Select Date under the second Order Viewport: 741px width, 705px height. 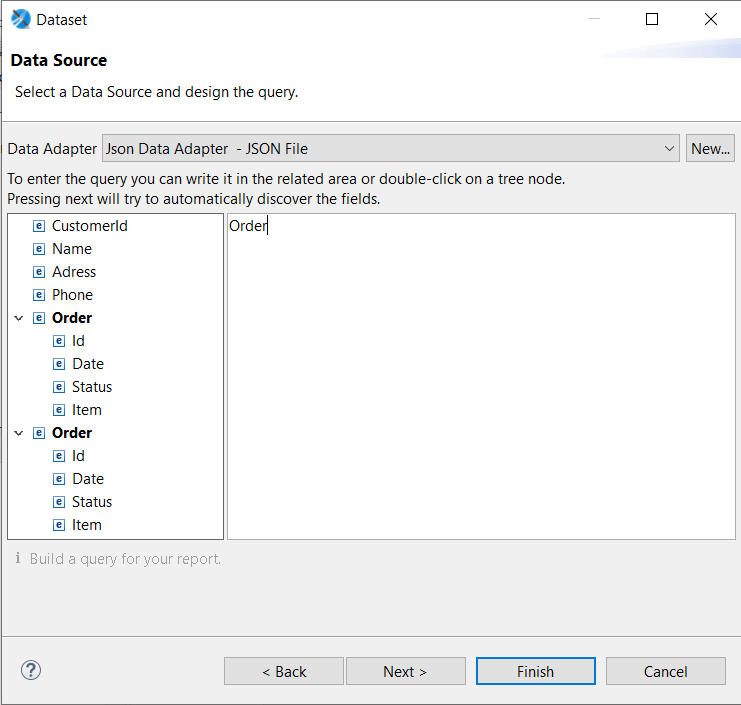tap(88, 479)
